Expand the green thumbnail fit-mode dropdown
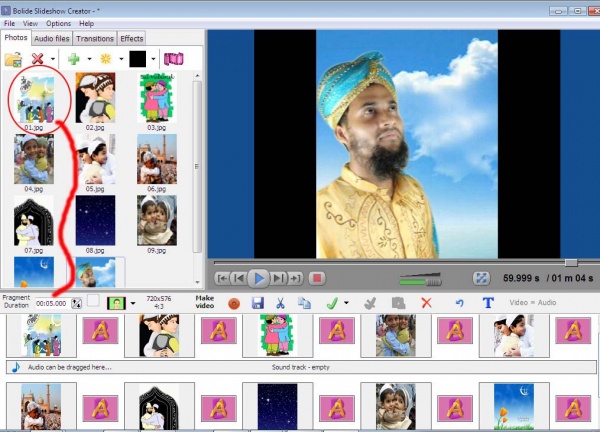Viewport: 600px width, 432px height. click(x=133, y=303)
